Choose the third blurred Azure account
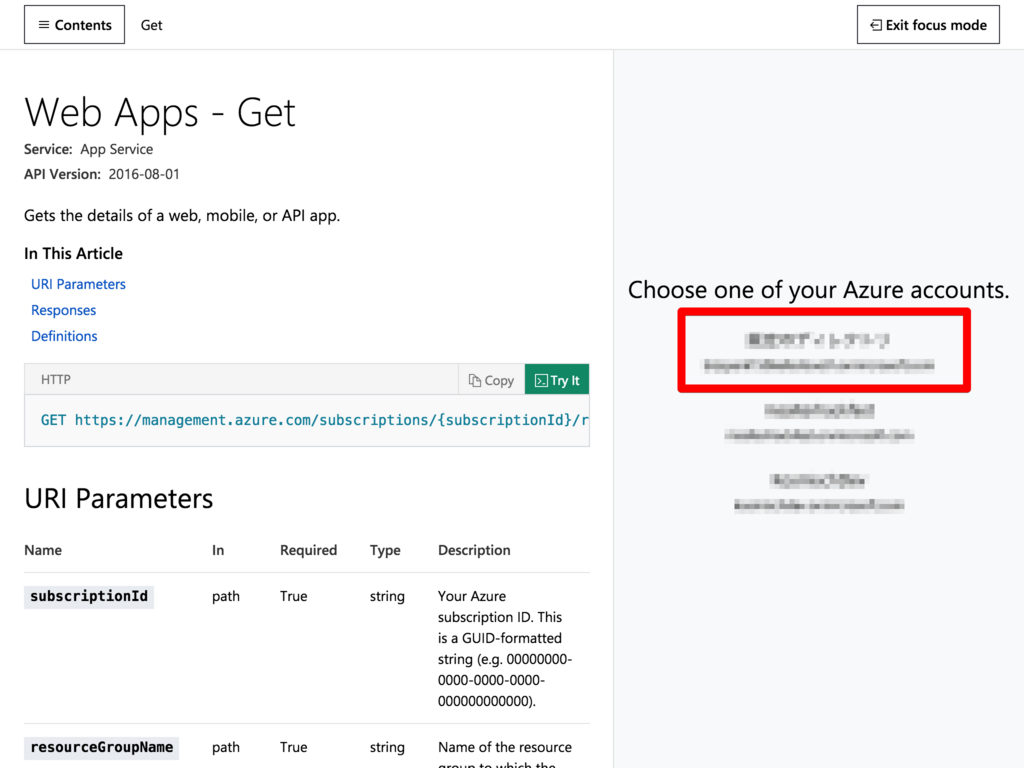Screen dimensions: 1024x768 819,492
